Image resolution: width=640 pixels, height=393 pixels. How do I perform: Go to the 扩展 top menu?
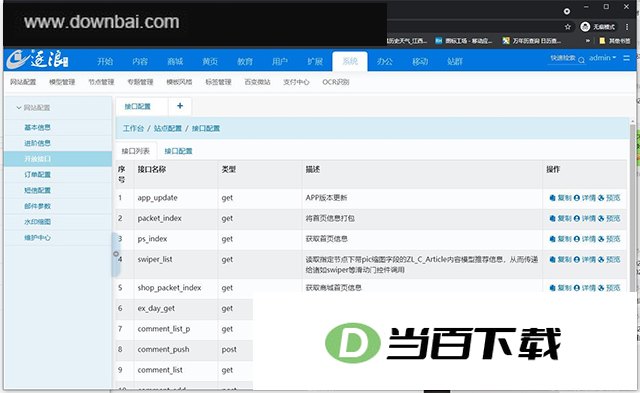click(315, 61)
